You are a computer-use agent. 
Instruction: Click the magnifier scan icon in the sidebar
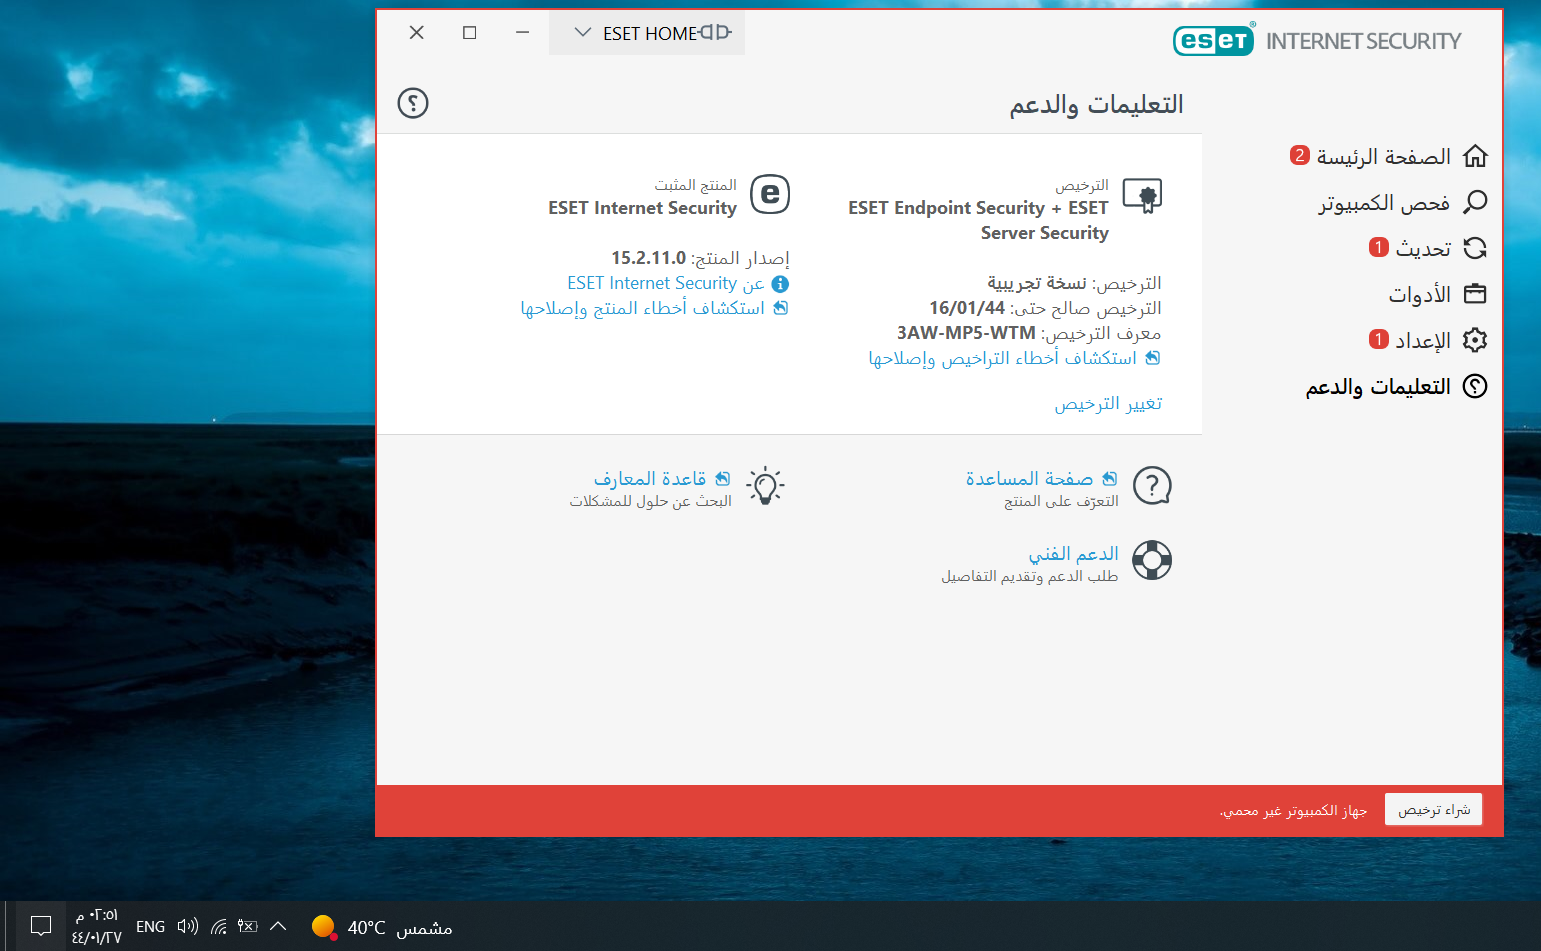1475,202
